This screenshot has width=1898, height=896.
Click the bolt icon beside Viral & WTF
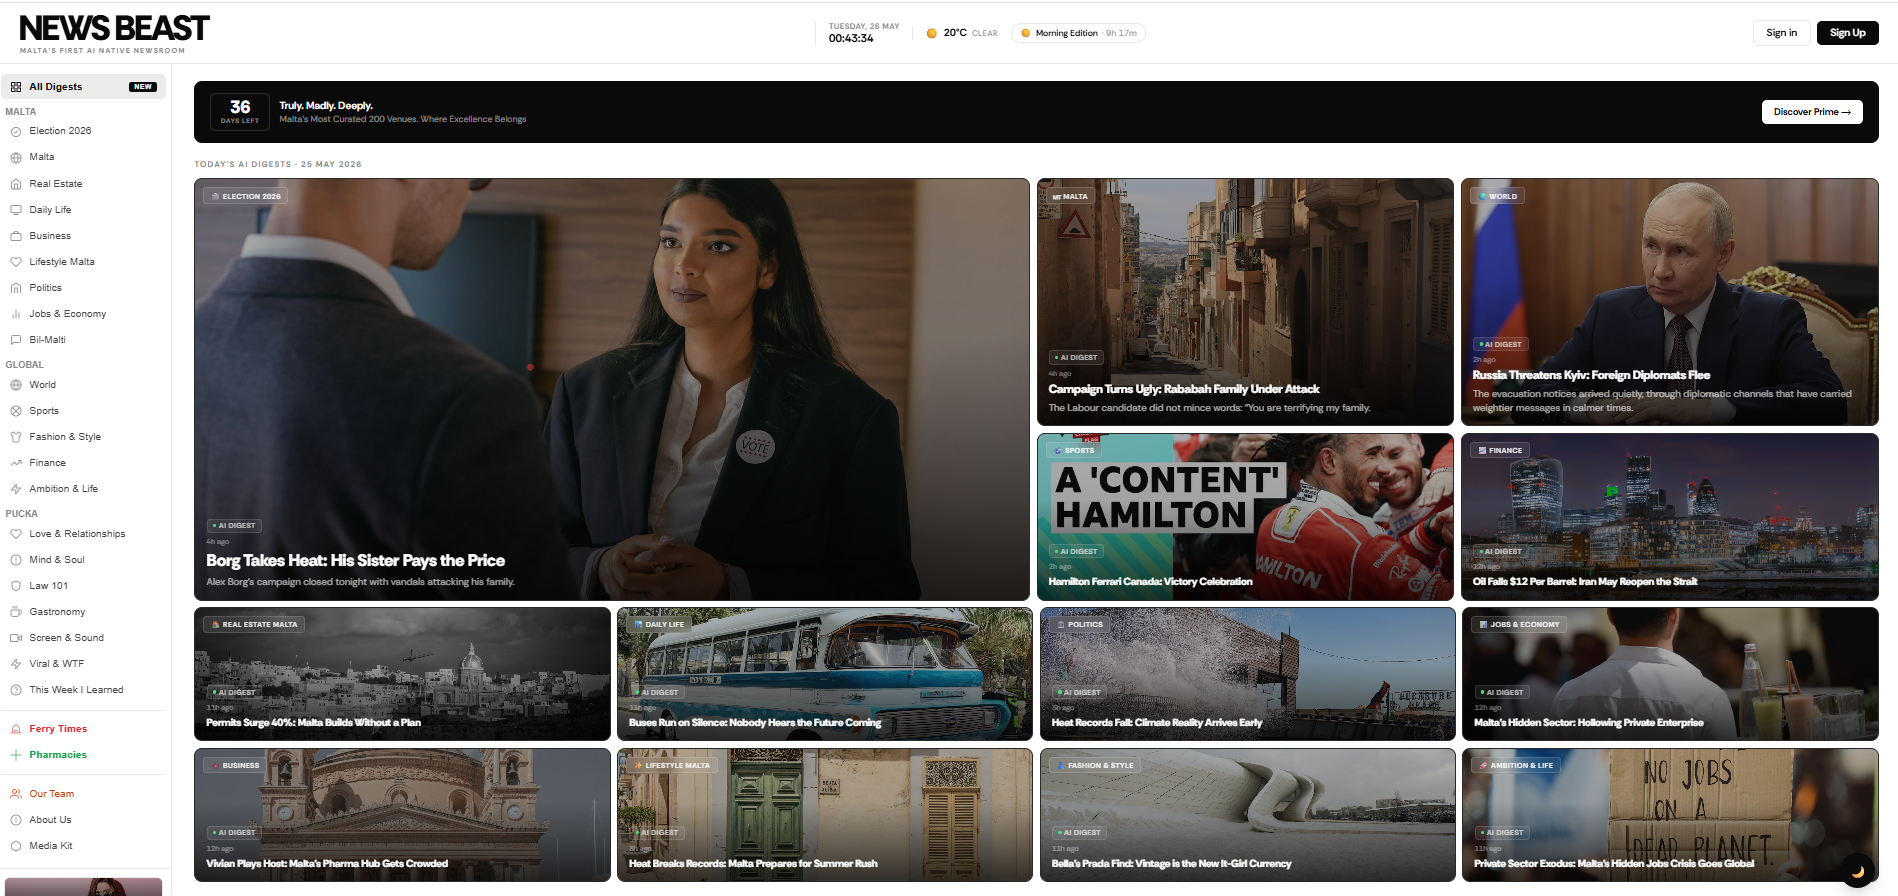point(16,664)
